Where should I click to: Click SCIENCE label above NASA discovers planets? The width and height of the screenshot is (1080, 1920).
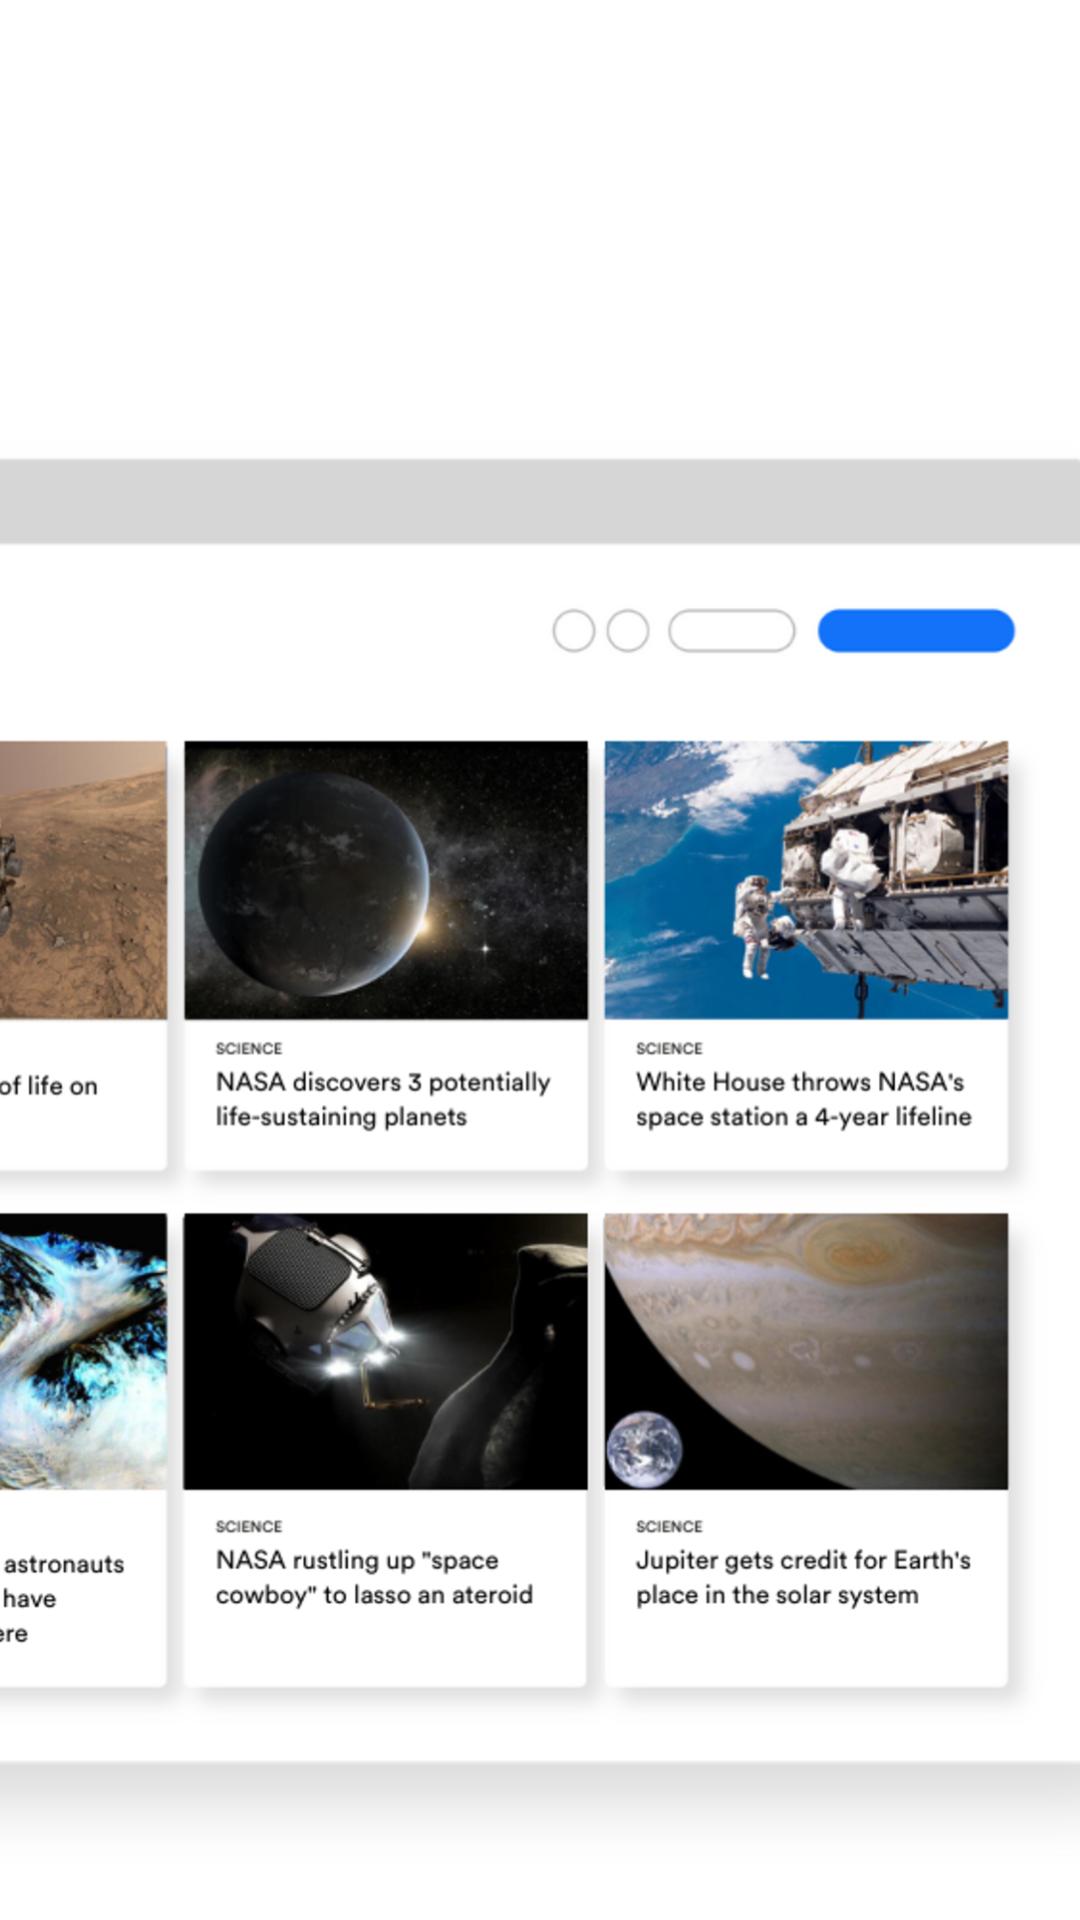[x=249, y=1048]
